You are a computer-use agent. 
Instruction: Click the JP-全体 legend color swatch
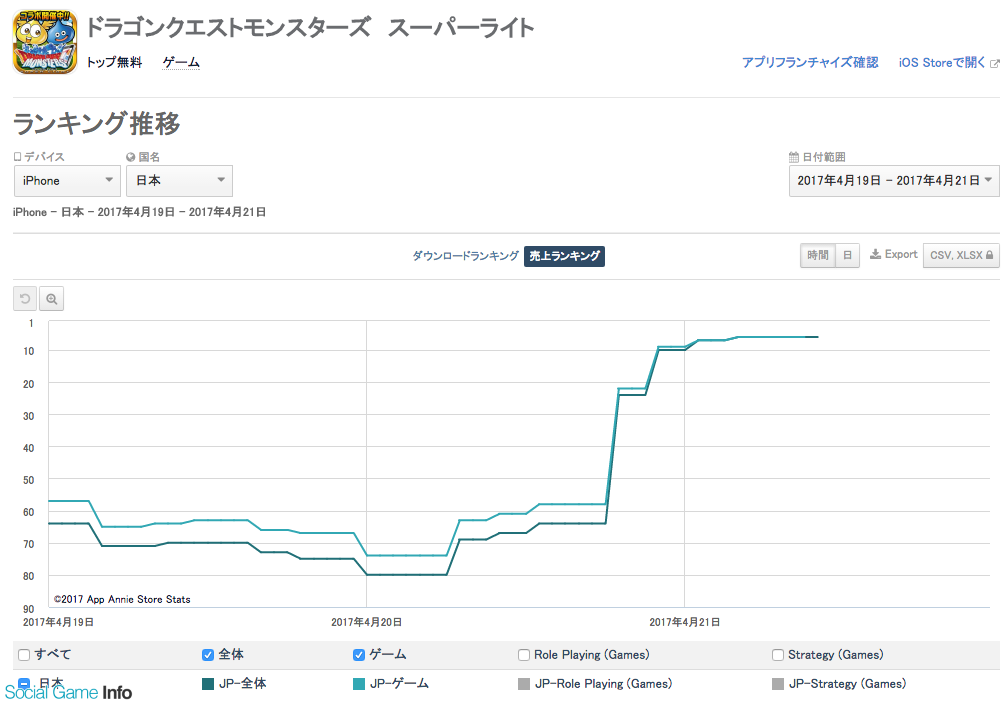tap(207, 684)
